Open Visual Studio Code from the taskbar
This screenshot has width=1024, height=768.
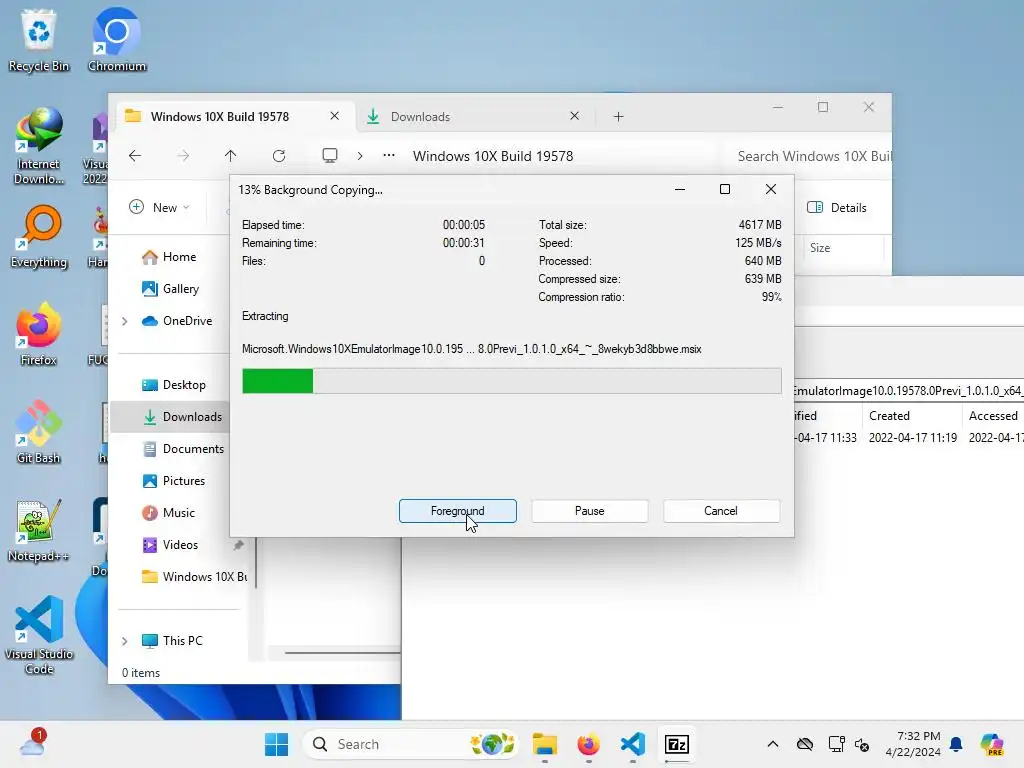click(x=633, y=744)
